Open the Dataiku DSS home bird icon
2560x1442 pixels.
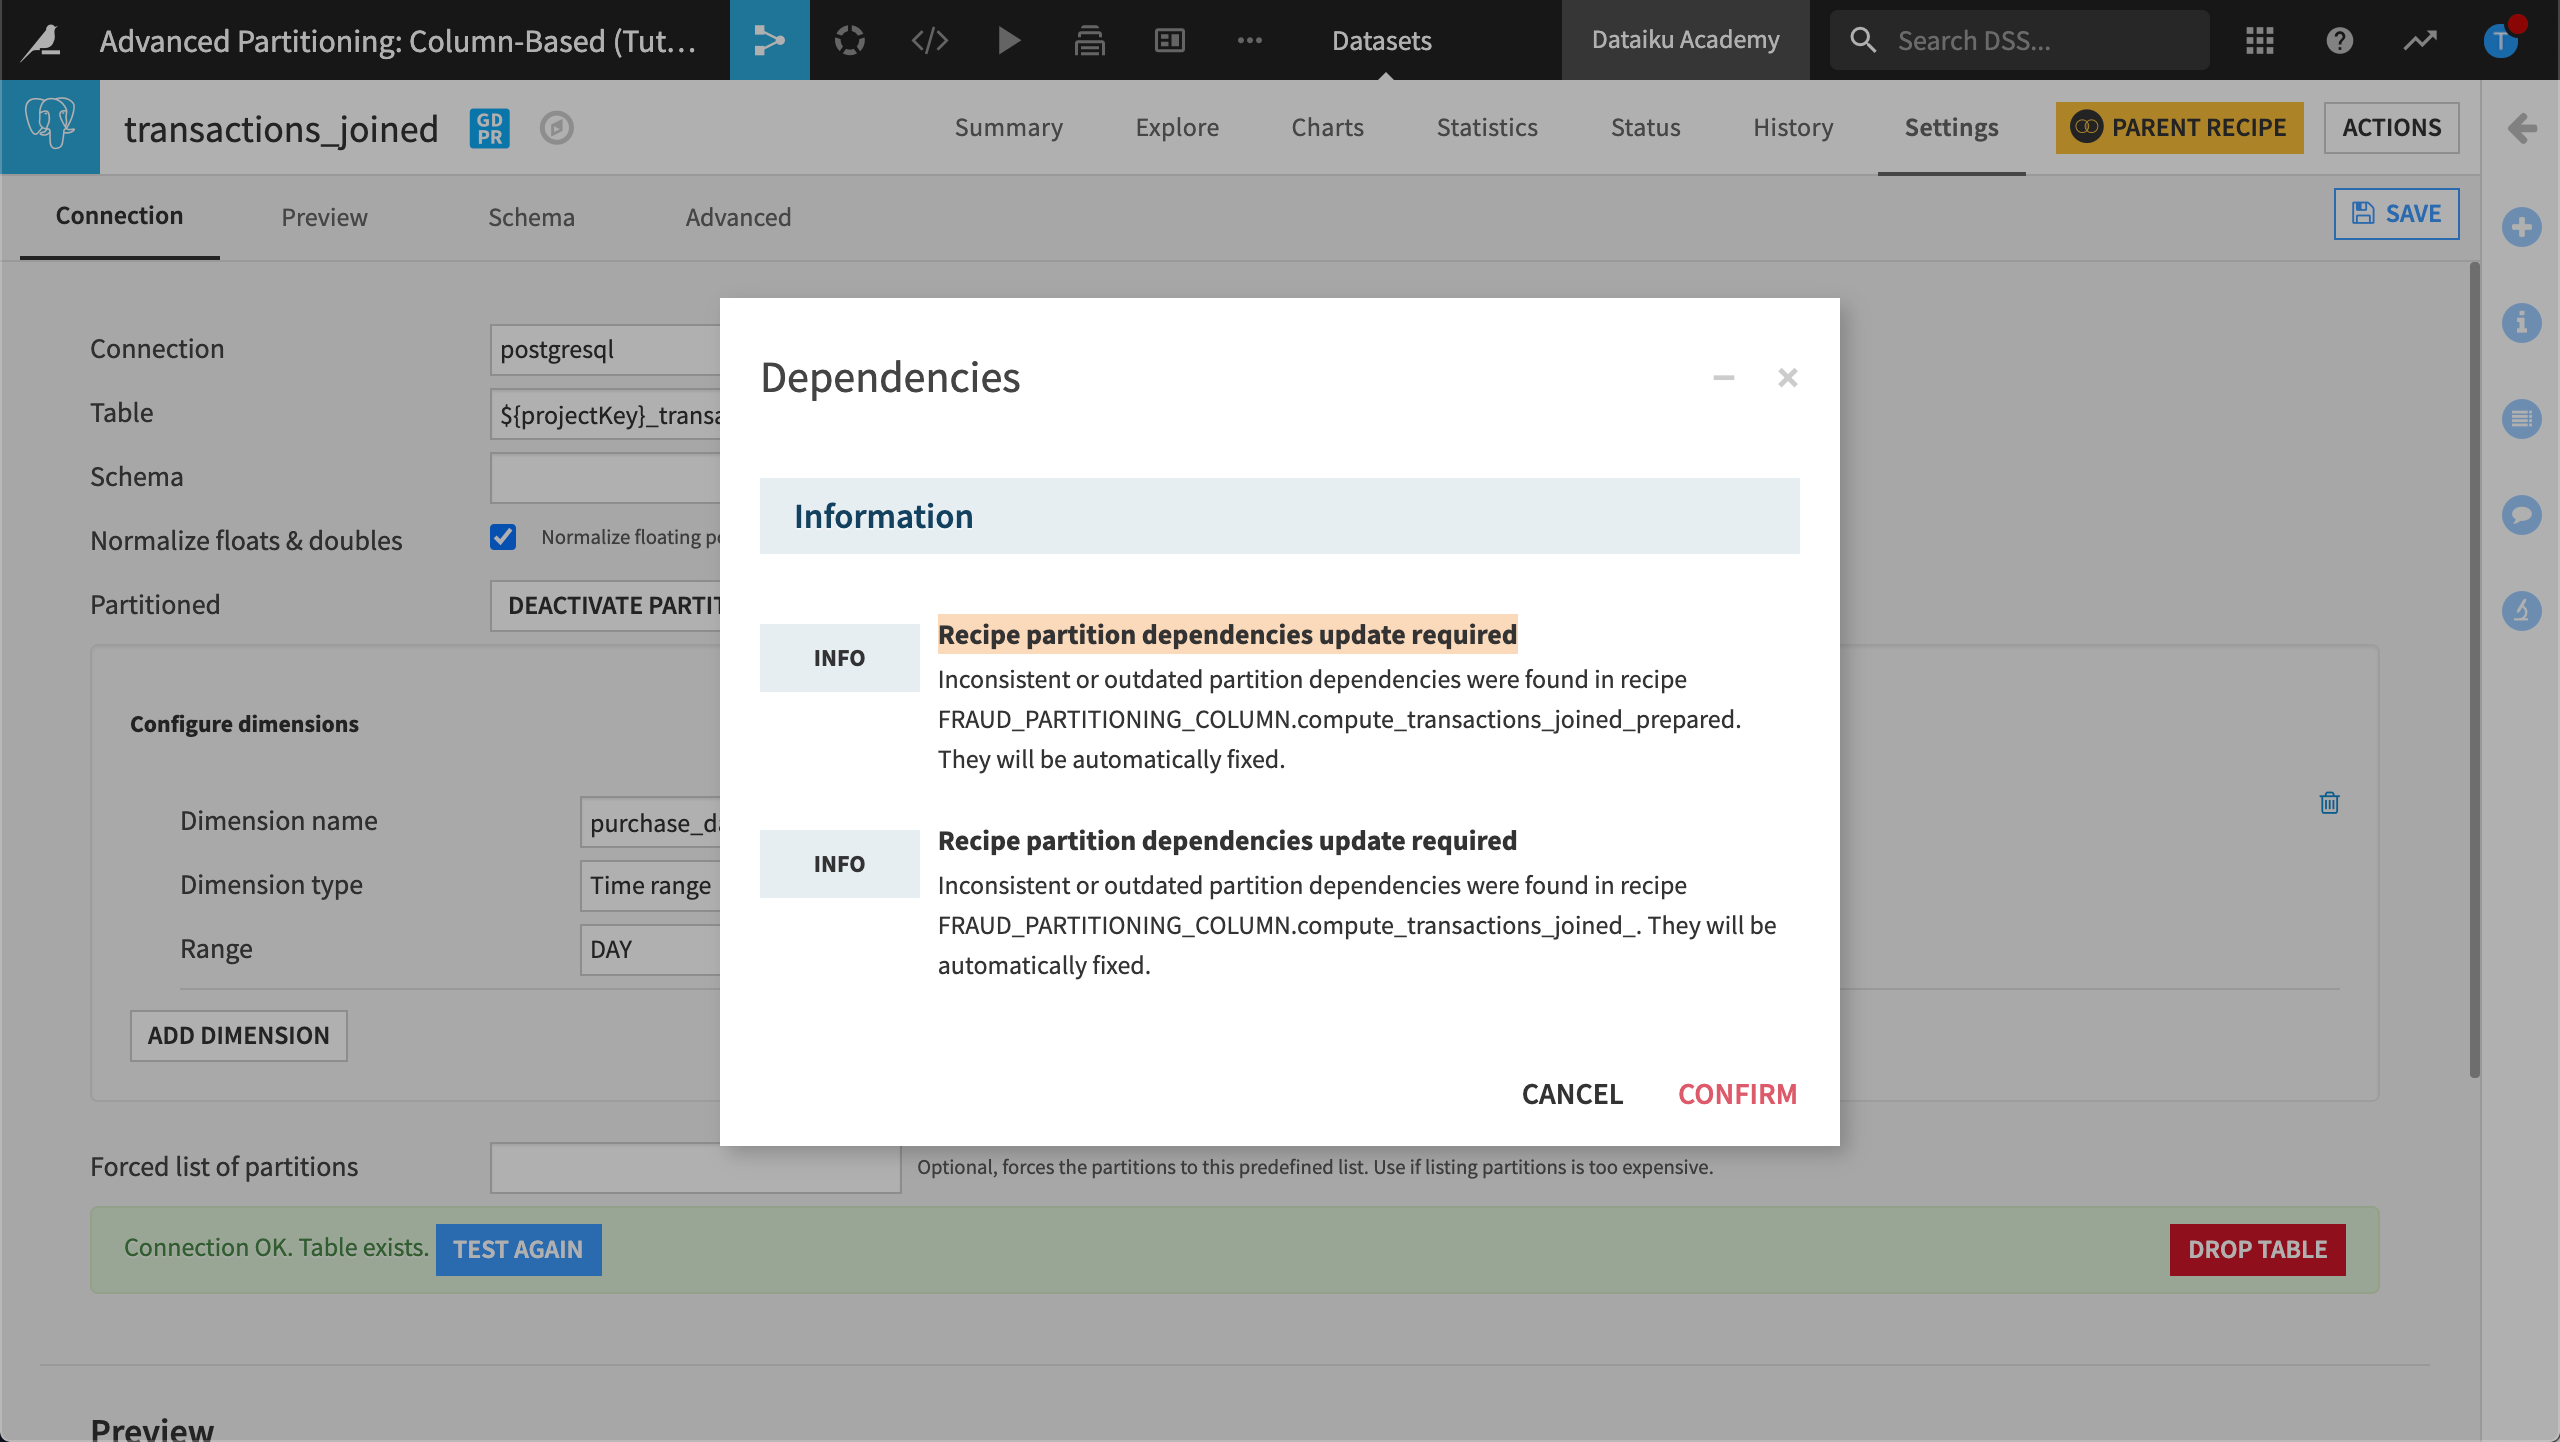tap(40, 40)
